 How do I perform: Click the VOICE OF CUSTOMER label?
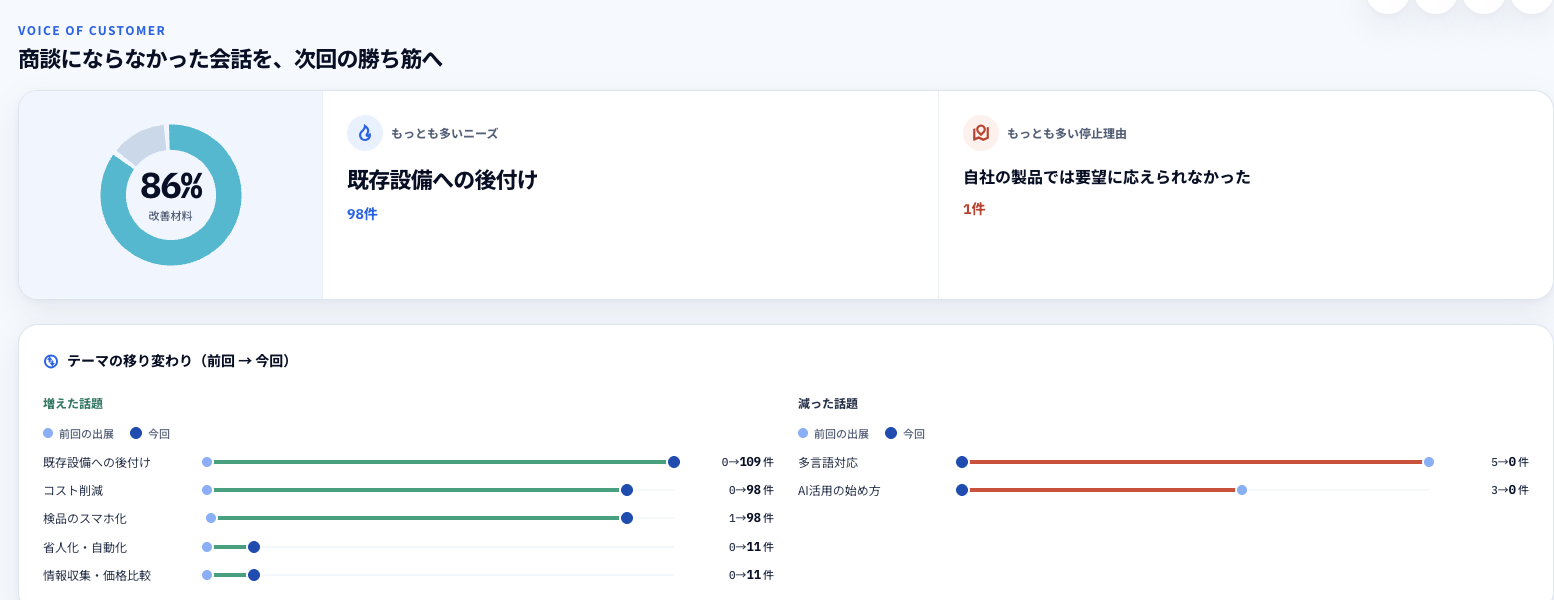pyautogui.click(x=92, y=31)
